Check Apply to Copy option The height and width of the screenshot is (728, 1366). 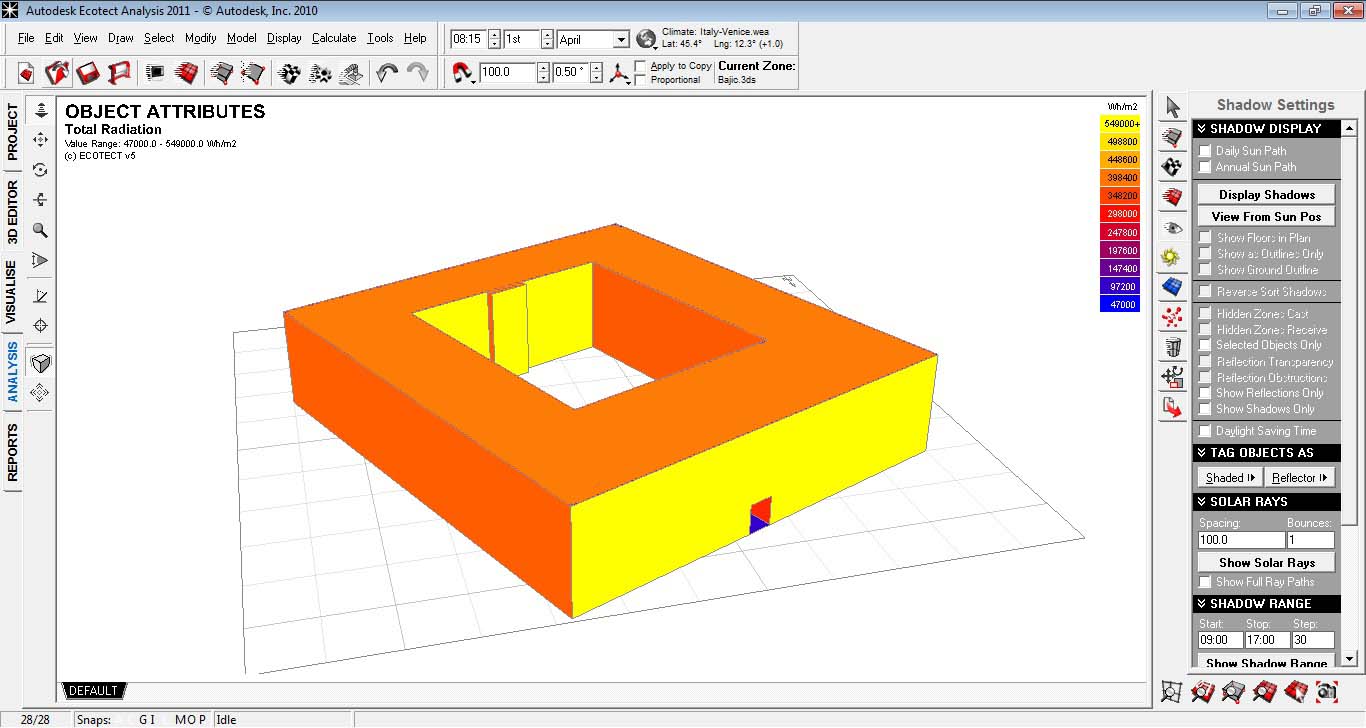coord(641,66)
